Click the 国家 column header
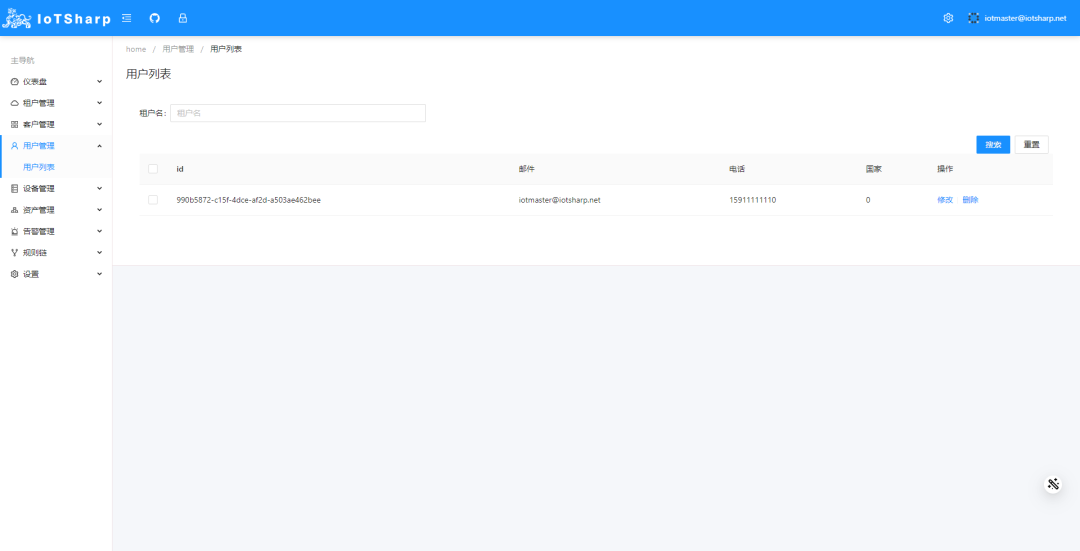This screenshot has width=1080, height=551. pos(873,169)
